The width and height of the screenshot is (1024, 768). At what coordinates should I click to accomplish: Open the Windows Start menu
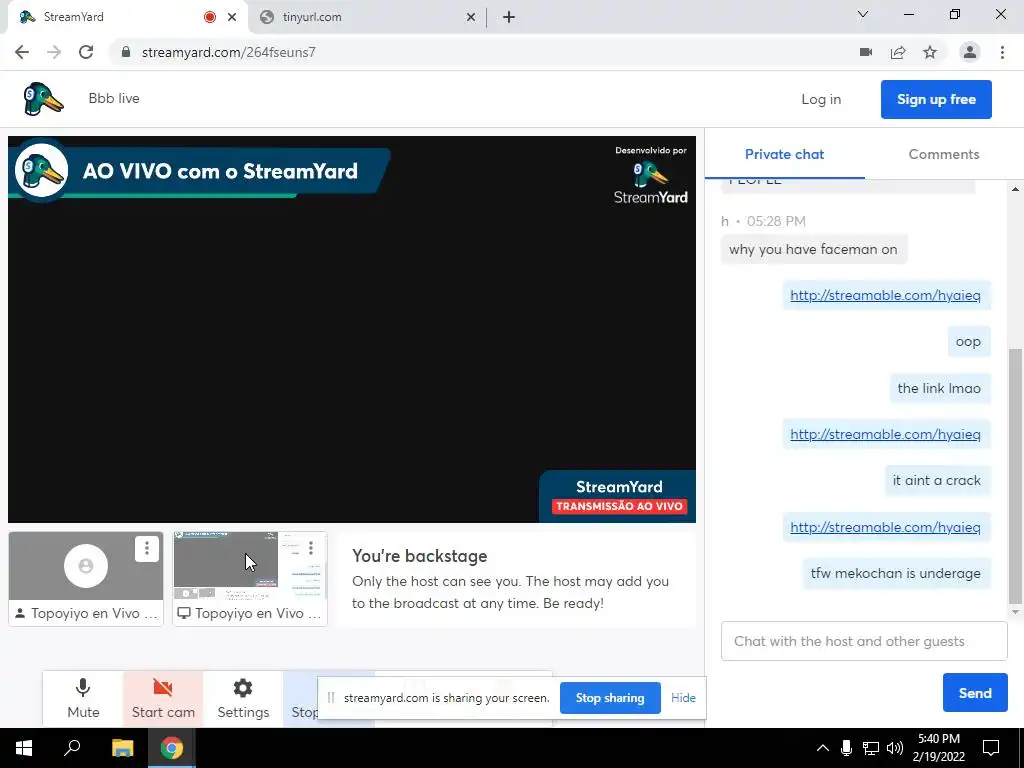point(24,748)
